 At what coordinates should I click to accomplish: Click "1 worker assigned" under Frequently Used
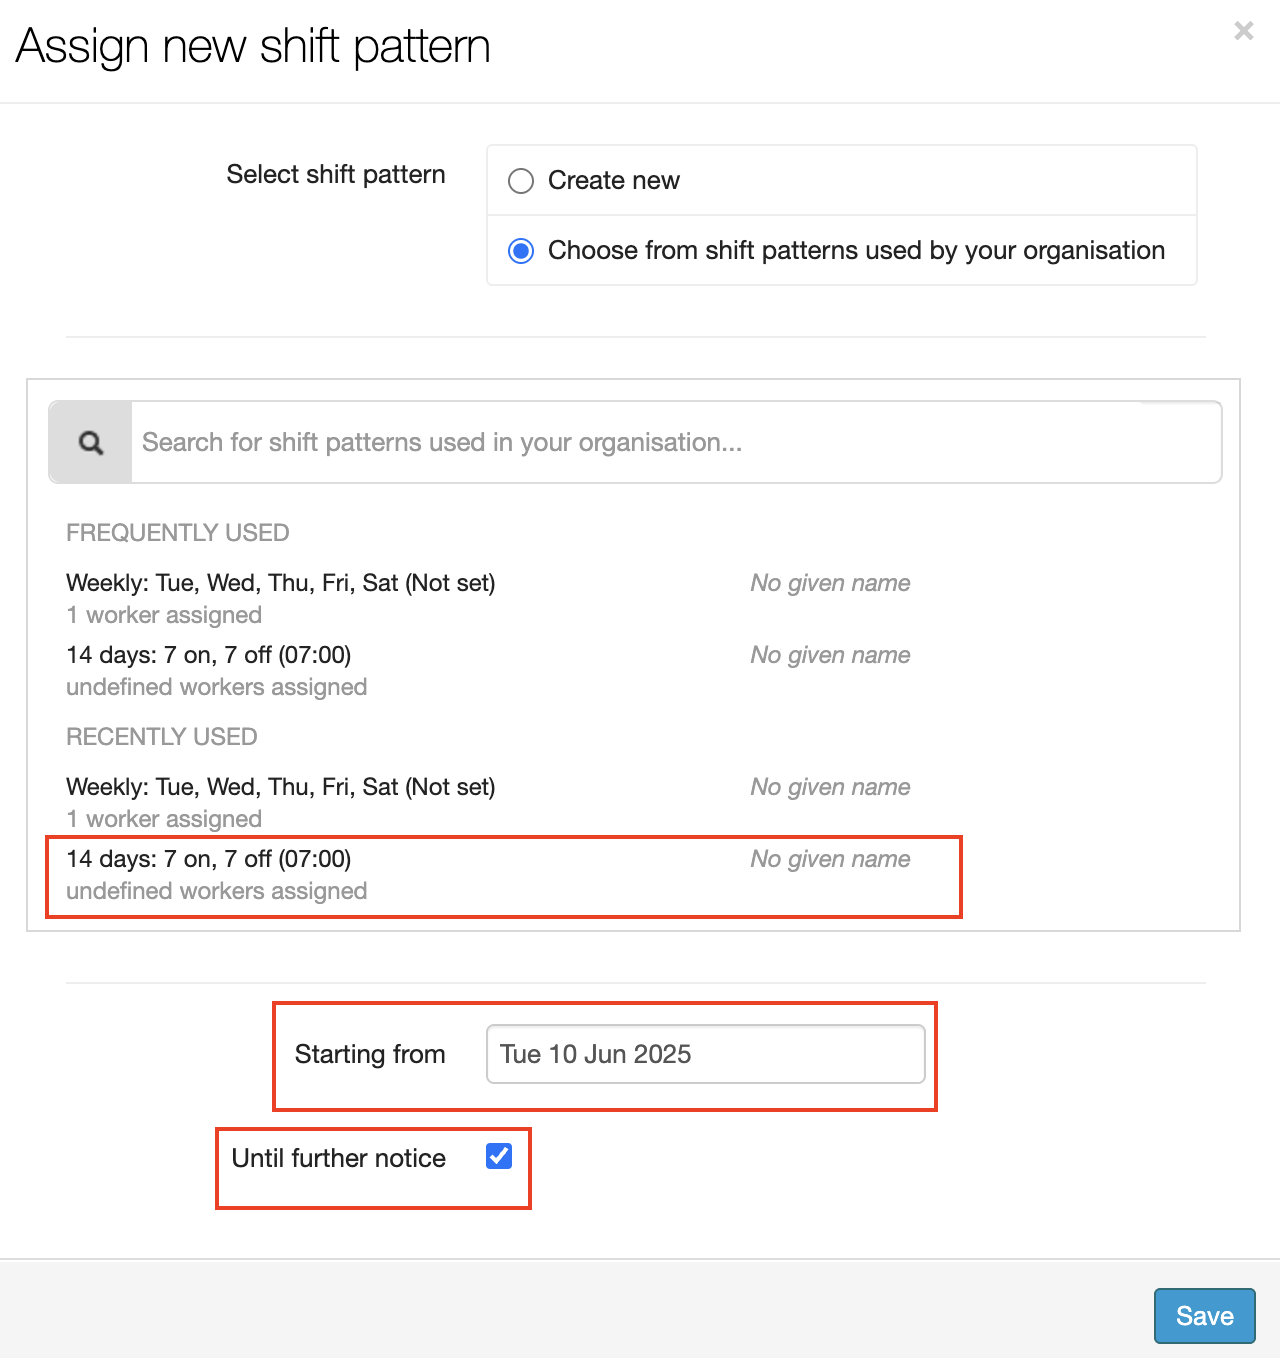(x=164, y=615)
